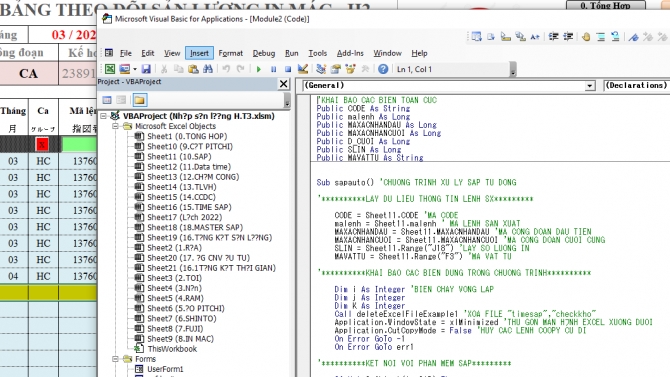The width and height of the screenshot is (670, 377).
Task: Click the Cut scissors icon
Action: coord(164,69)
